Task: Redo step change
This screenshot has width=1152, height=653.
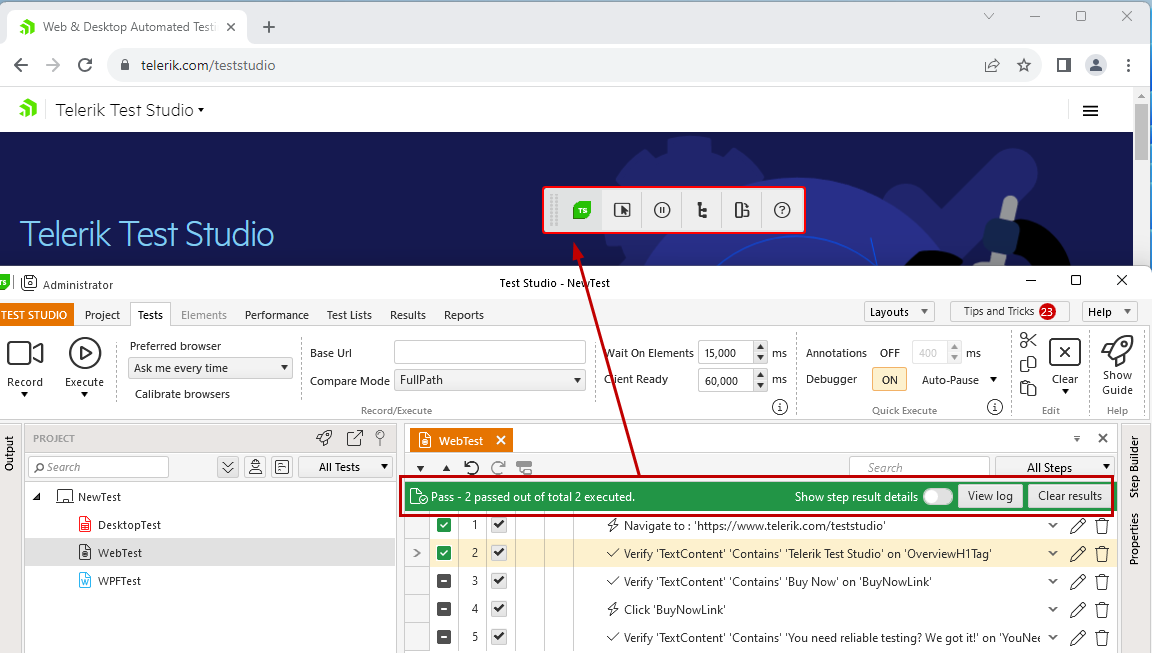Action: coord(497,468)
